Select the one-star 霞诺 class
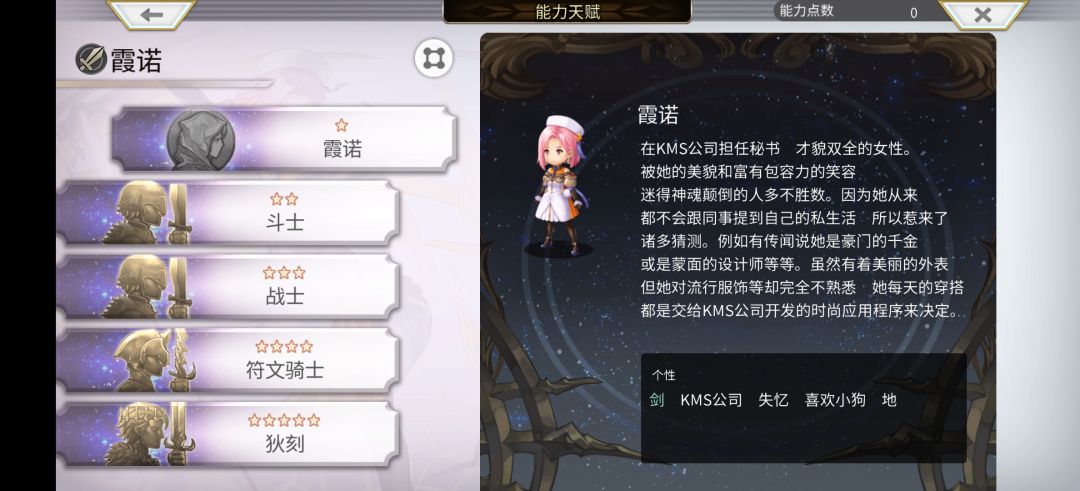 point(284,140)
